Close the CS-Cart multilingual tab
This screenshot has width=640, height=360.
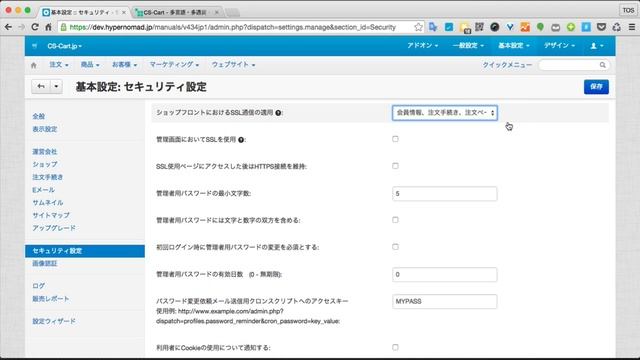tap(217, 13)
